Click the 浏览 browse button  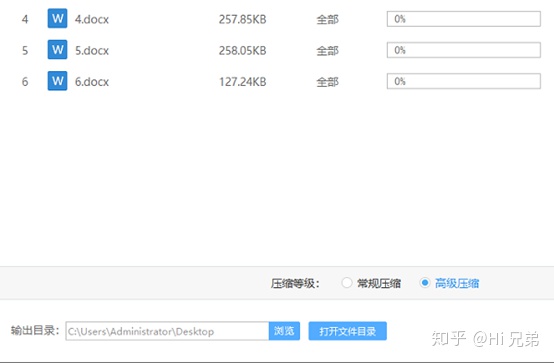tap(284, 331)
